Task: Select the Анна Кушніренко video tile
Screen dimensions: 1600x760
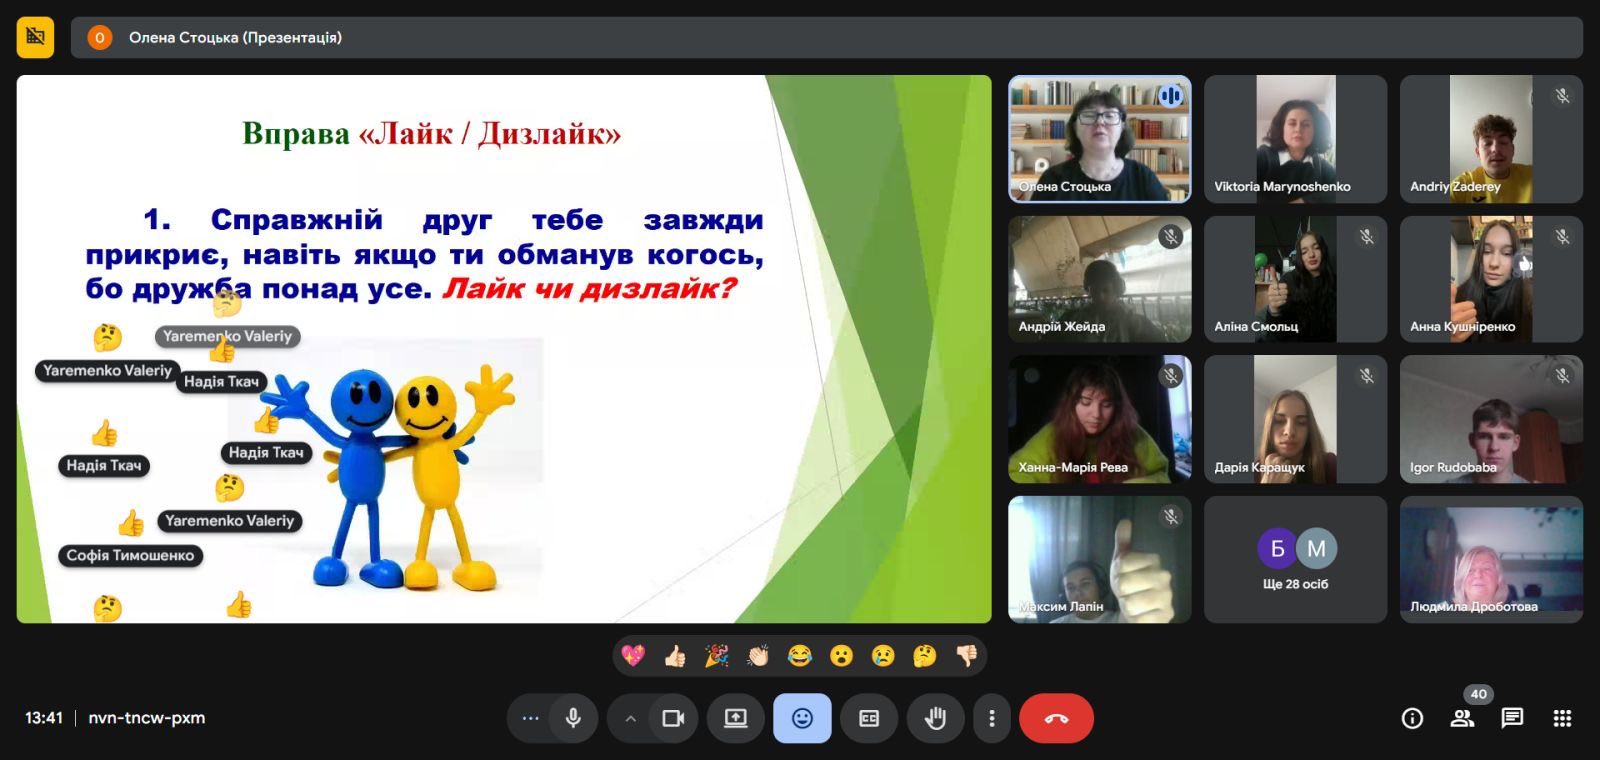Action: pyautogui.click(x=1491, y=279)
